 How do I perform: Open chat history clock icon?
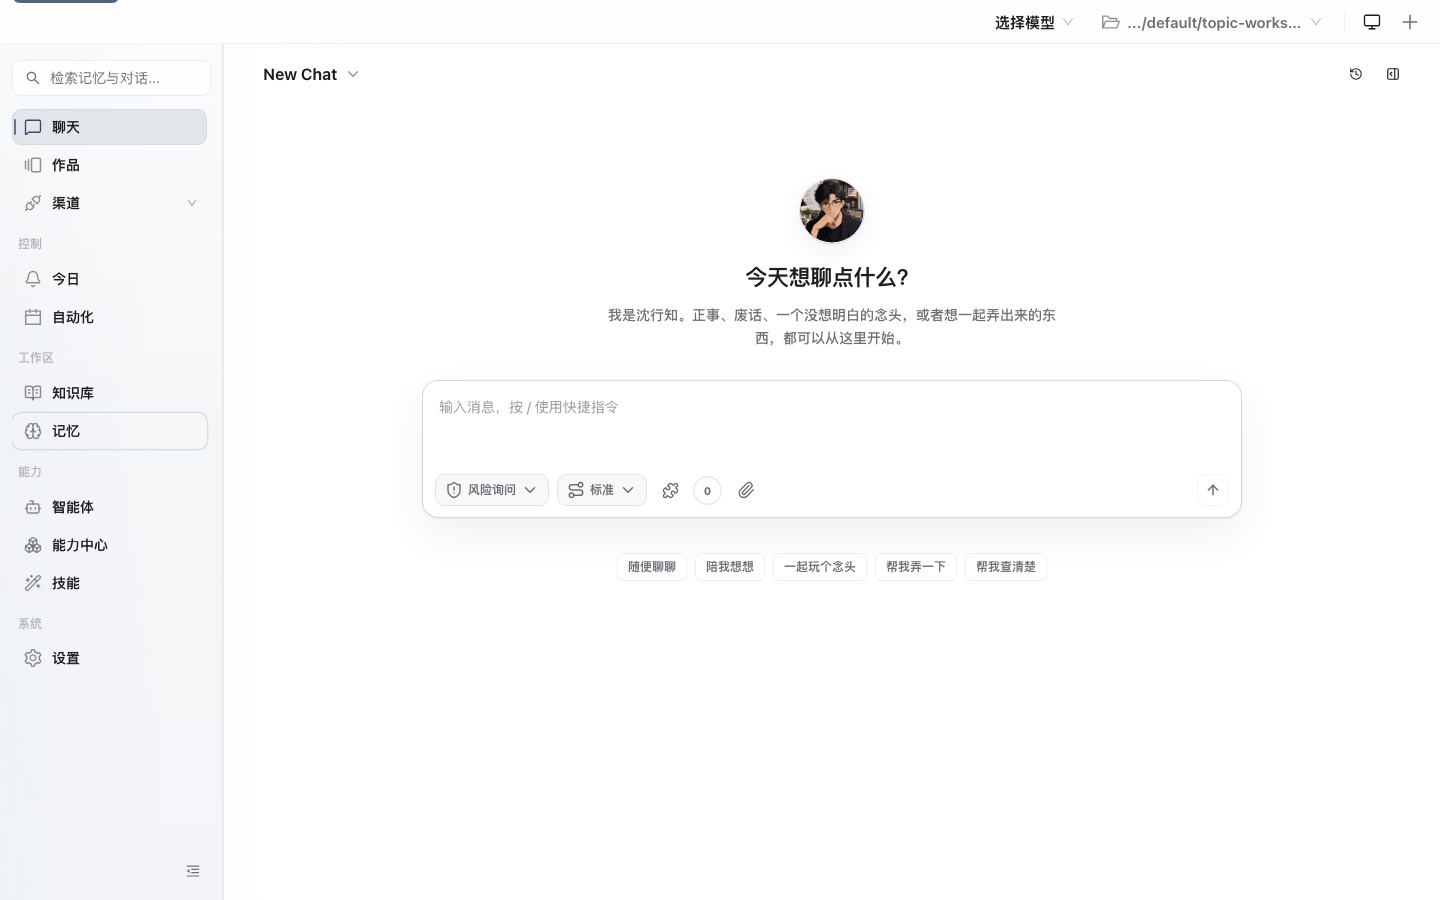point(1356,74)
